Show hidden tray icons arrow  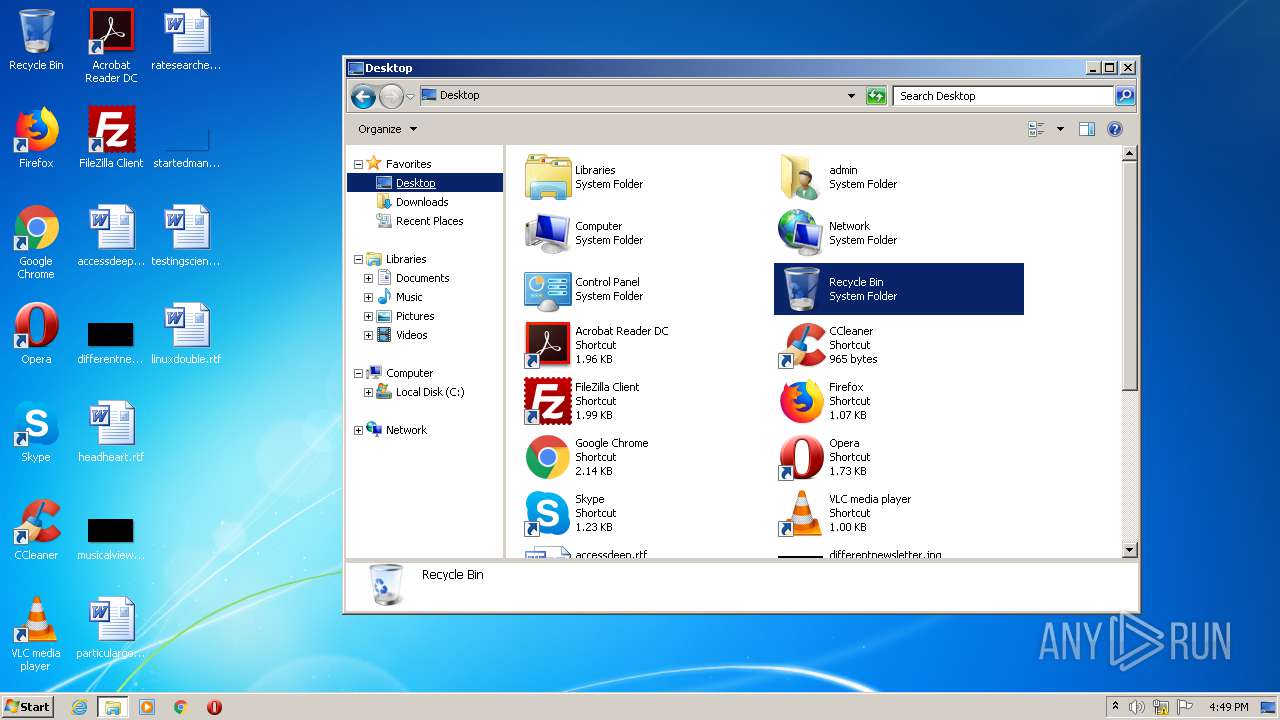(1115, 706)
